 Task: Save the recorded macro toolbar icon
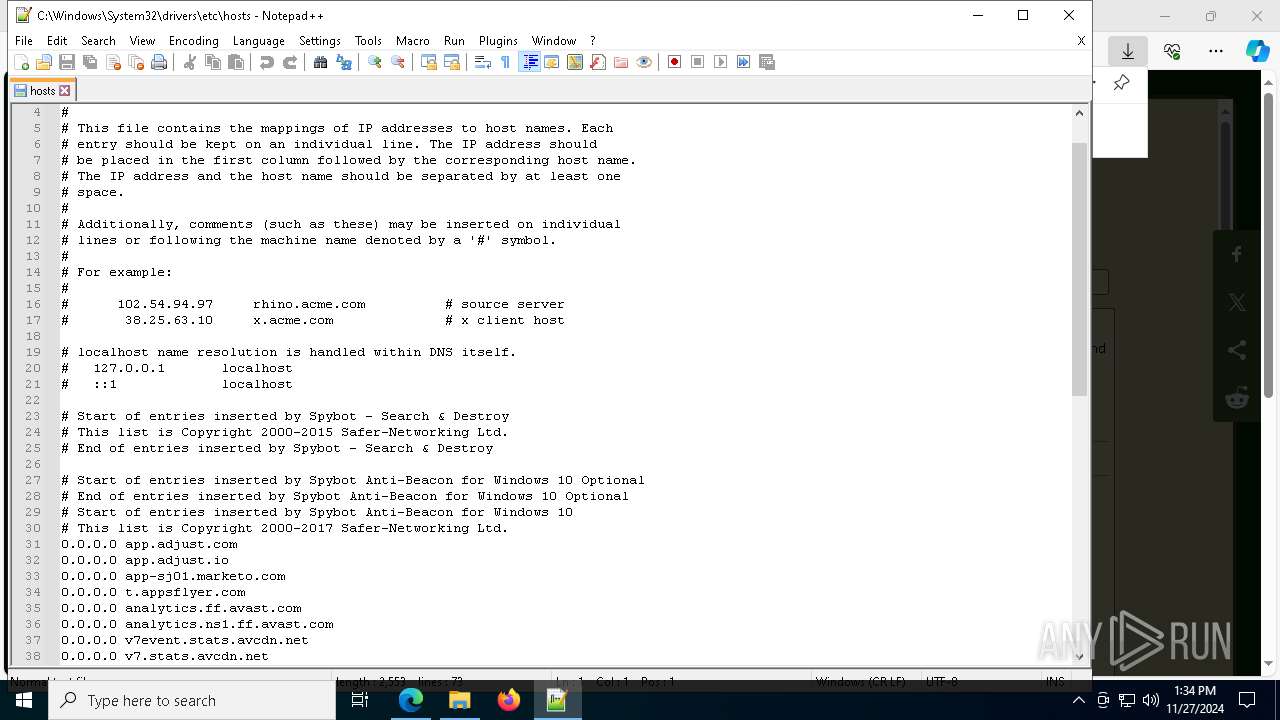coord(767,62)
